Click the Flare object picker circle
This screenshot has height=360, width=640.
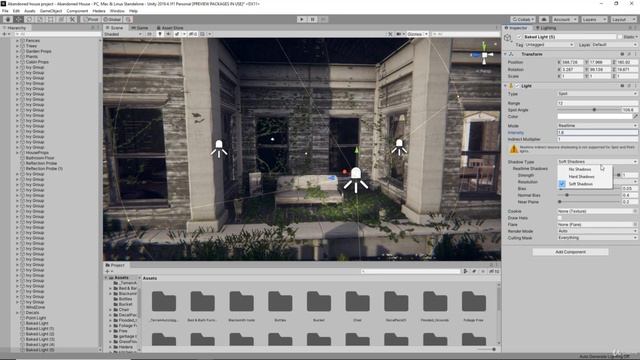pos(635,224)
